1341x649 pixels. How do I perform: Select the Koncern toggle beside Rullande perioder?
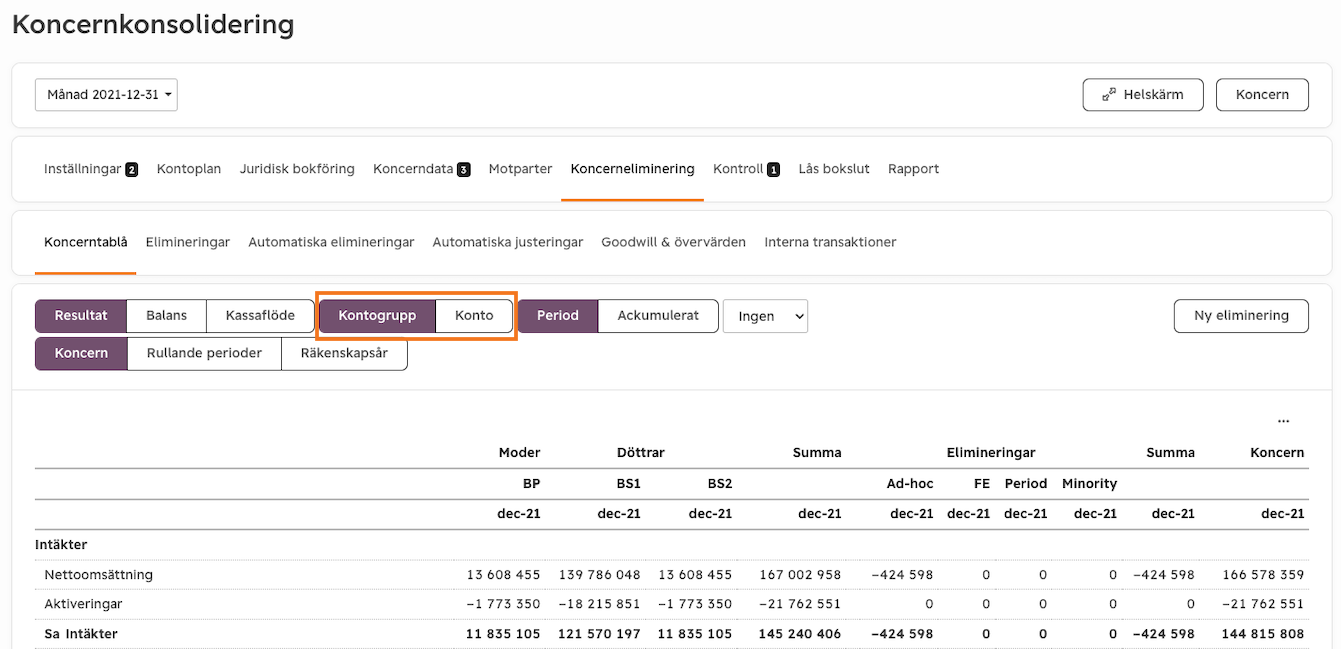point(81,354)
